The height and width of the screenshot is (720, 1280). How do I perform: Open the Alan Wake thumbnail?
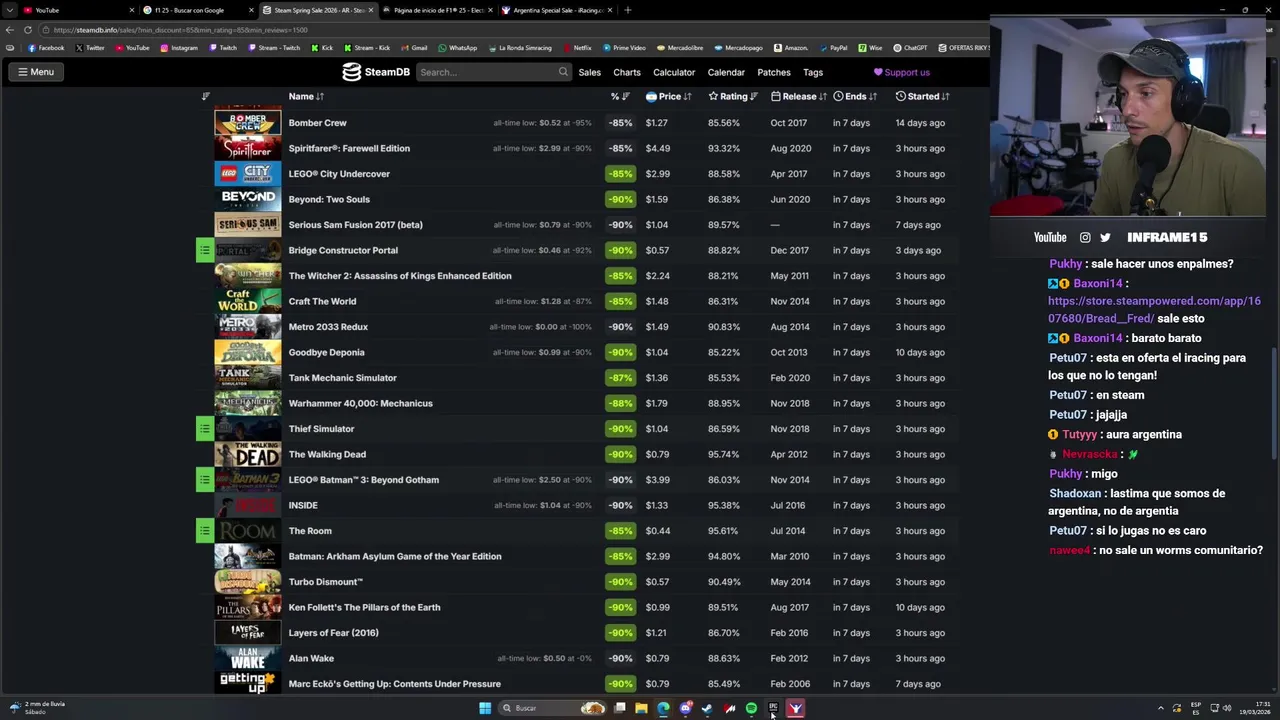pos(248,658)
